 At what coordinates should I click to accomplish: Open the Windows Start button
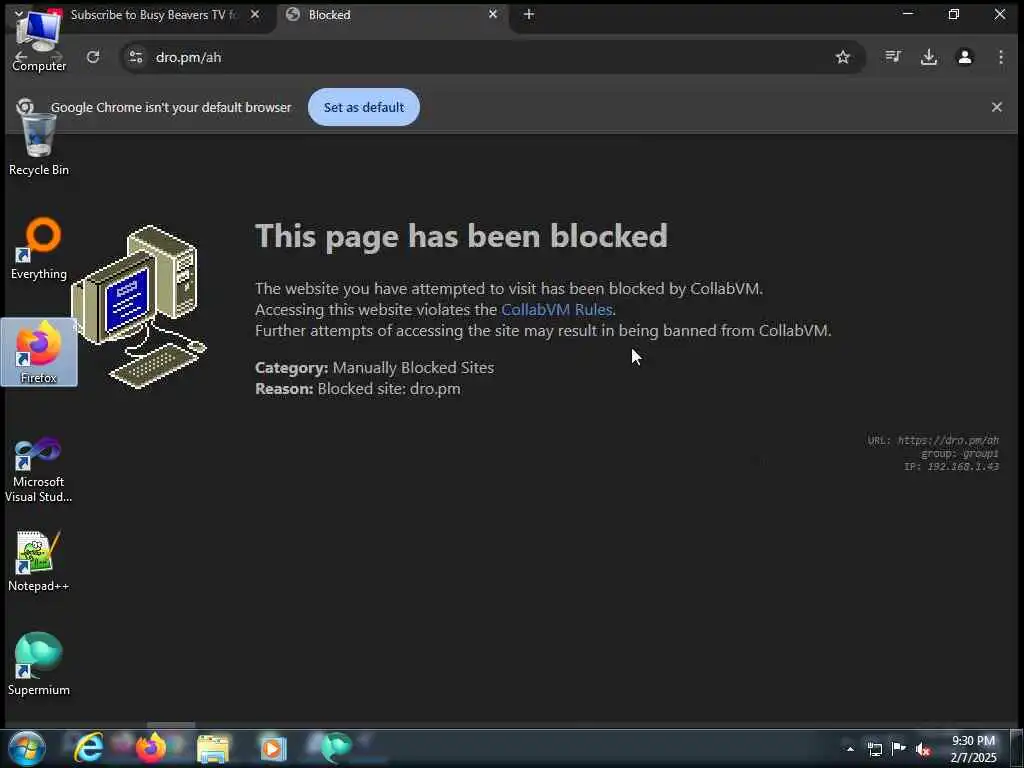click(27, 748)
